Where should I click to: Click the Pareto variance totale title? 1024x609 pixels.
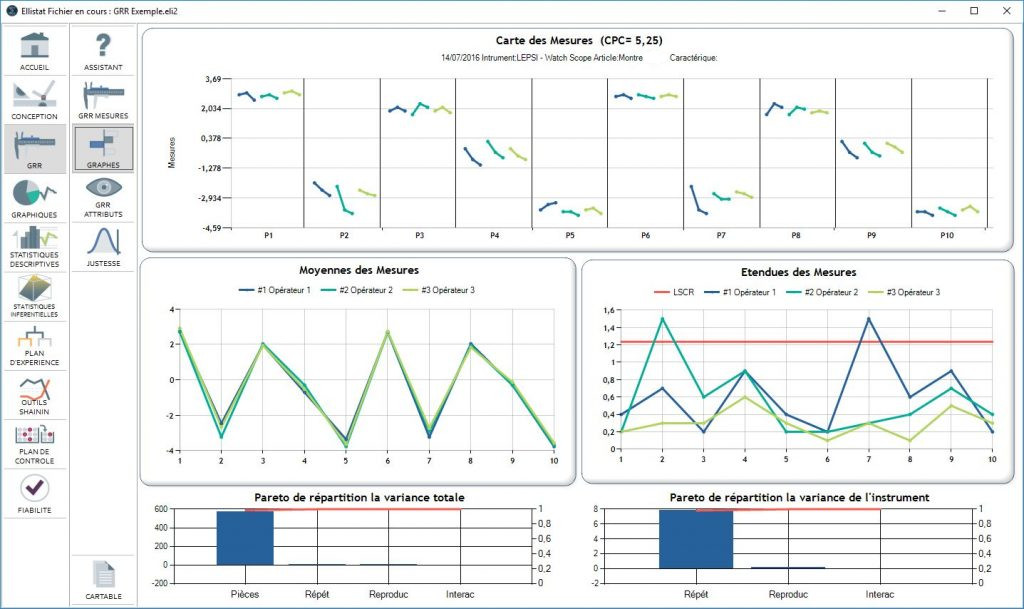(359, 497)
